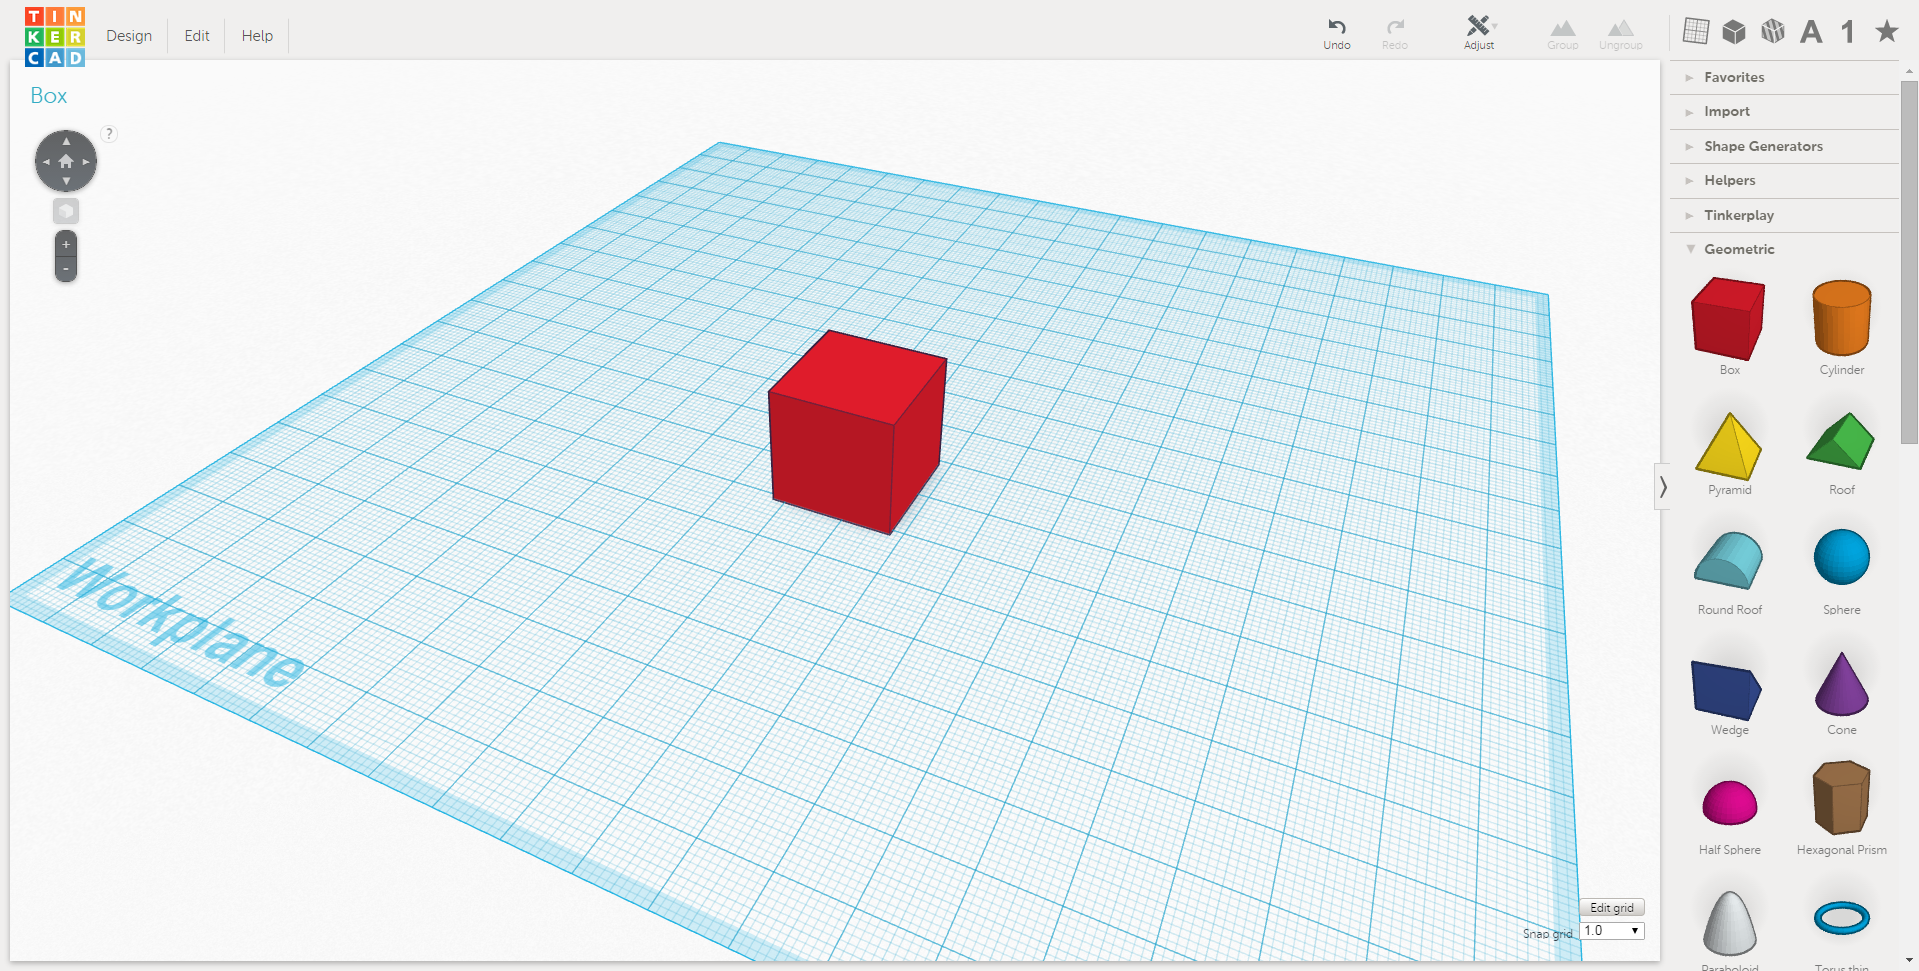Click the Undo button
This screenshot has height=971, width=1919.
pyautogui.click(x=1336, y=31)
